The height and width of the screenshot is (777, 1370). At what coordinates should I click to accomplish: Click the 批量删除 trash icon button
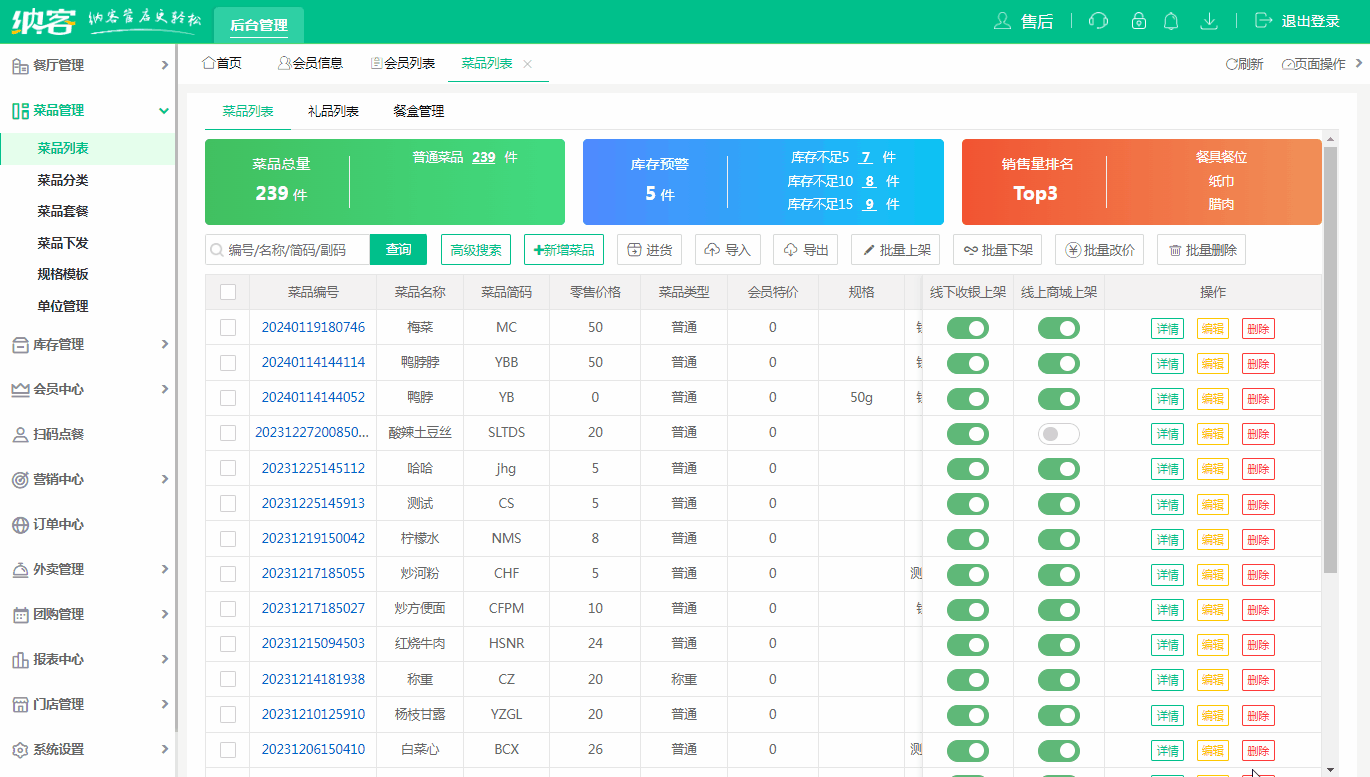click(x=1201, y=249)
